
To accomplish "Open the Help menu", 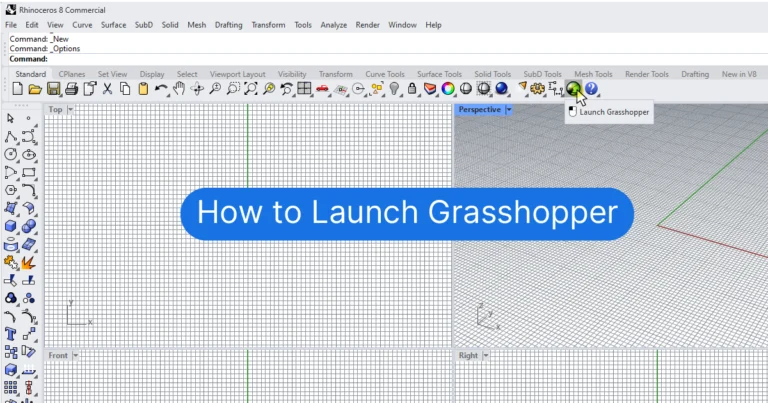I will (433, 25).
